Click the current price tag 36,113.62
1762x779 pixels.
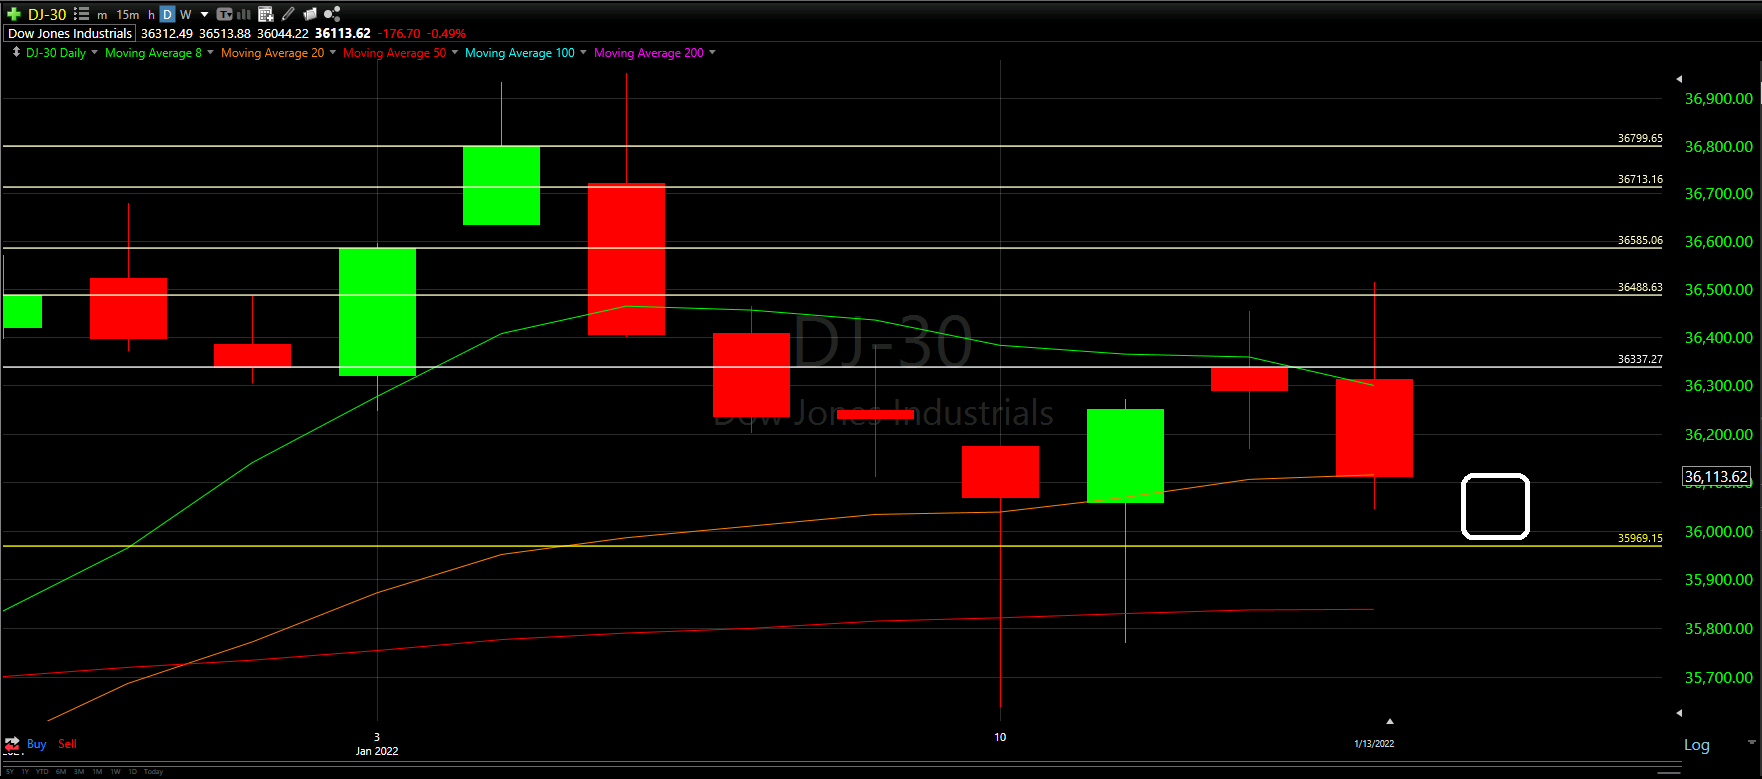pyautogui.click(x=1716, y=477)
